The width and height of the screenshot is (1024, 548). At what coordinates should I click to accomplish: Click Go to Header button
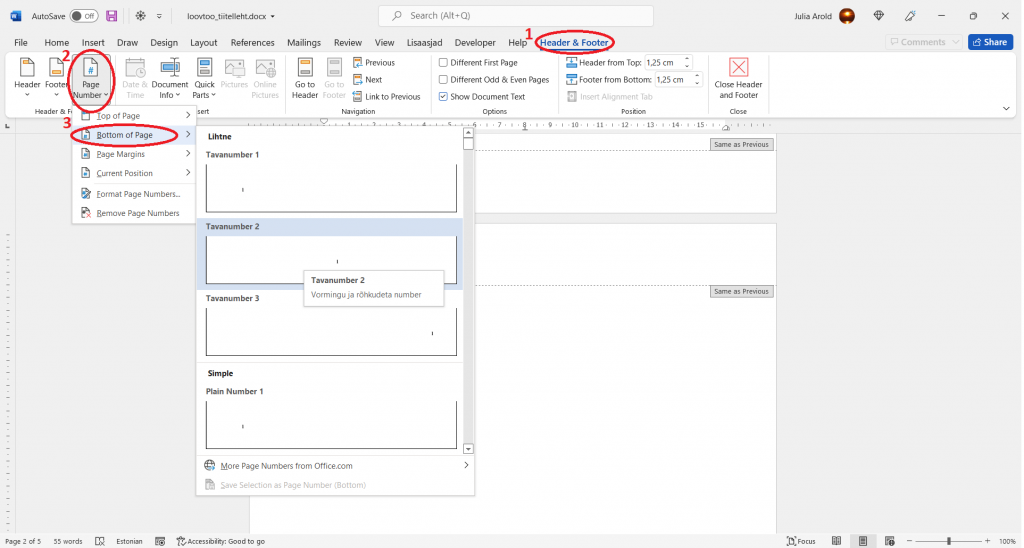[304, 78]
